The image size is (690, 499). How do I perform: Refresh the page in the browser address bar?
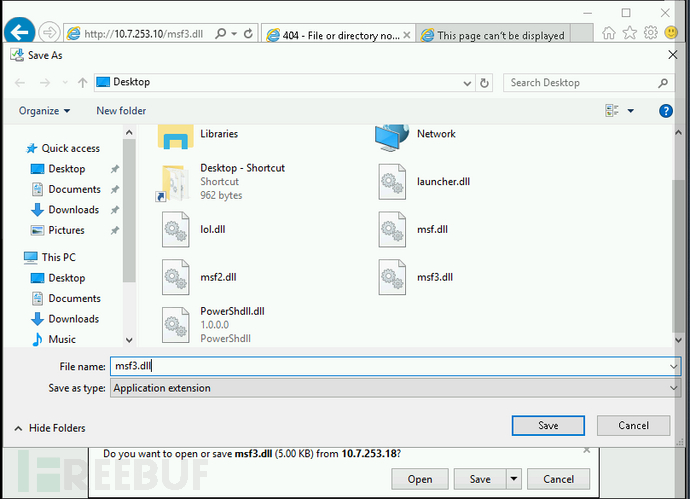point(248,33)
